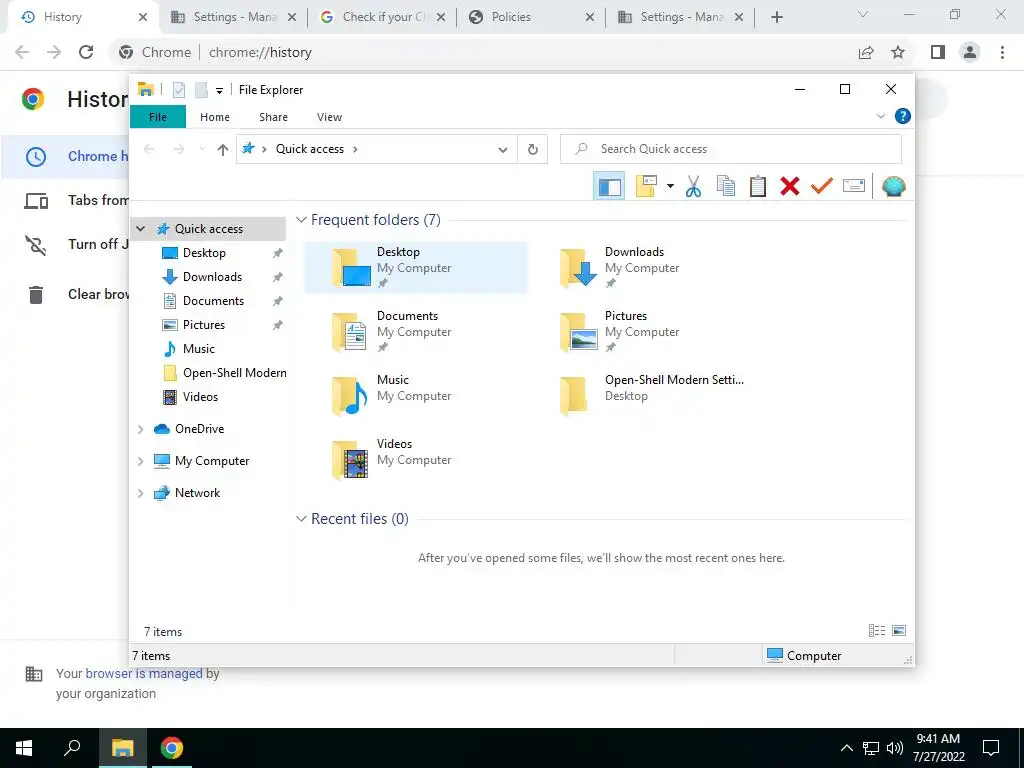The image size is (1024, 768).
Task: Open Chrome side panel icon
Action: [x=938, y=52]
